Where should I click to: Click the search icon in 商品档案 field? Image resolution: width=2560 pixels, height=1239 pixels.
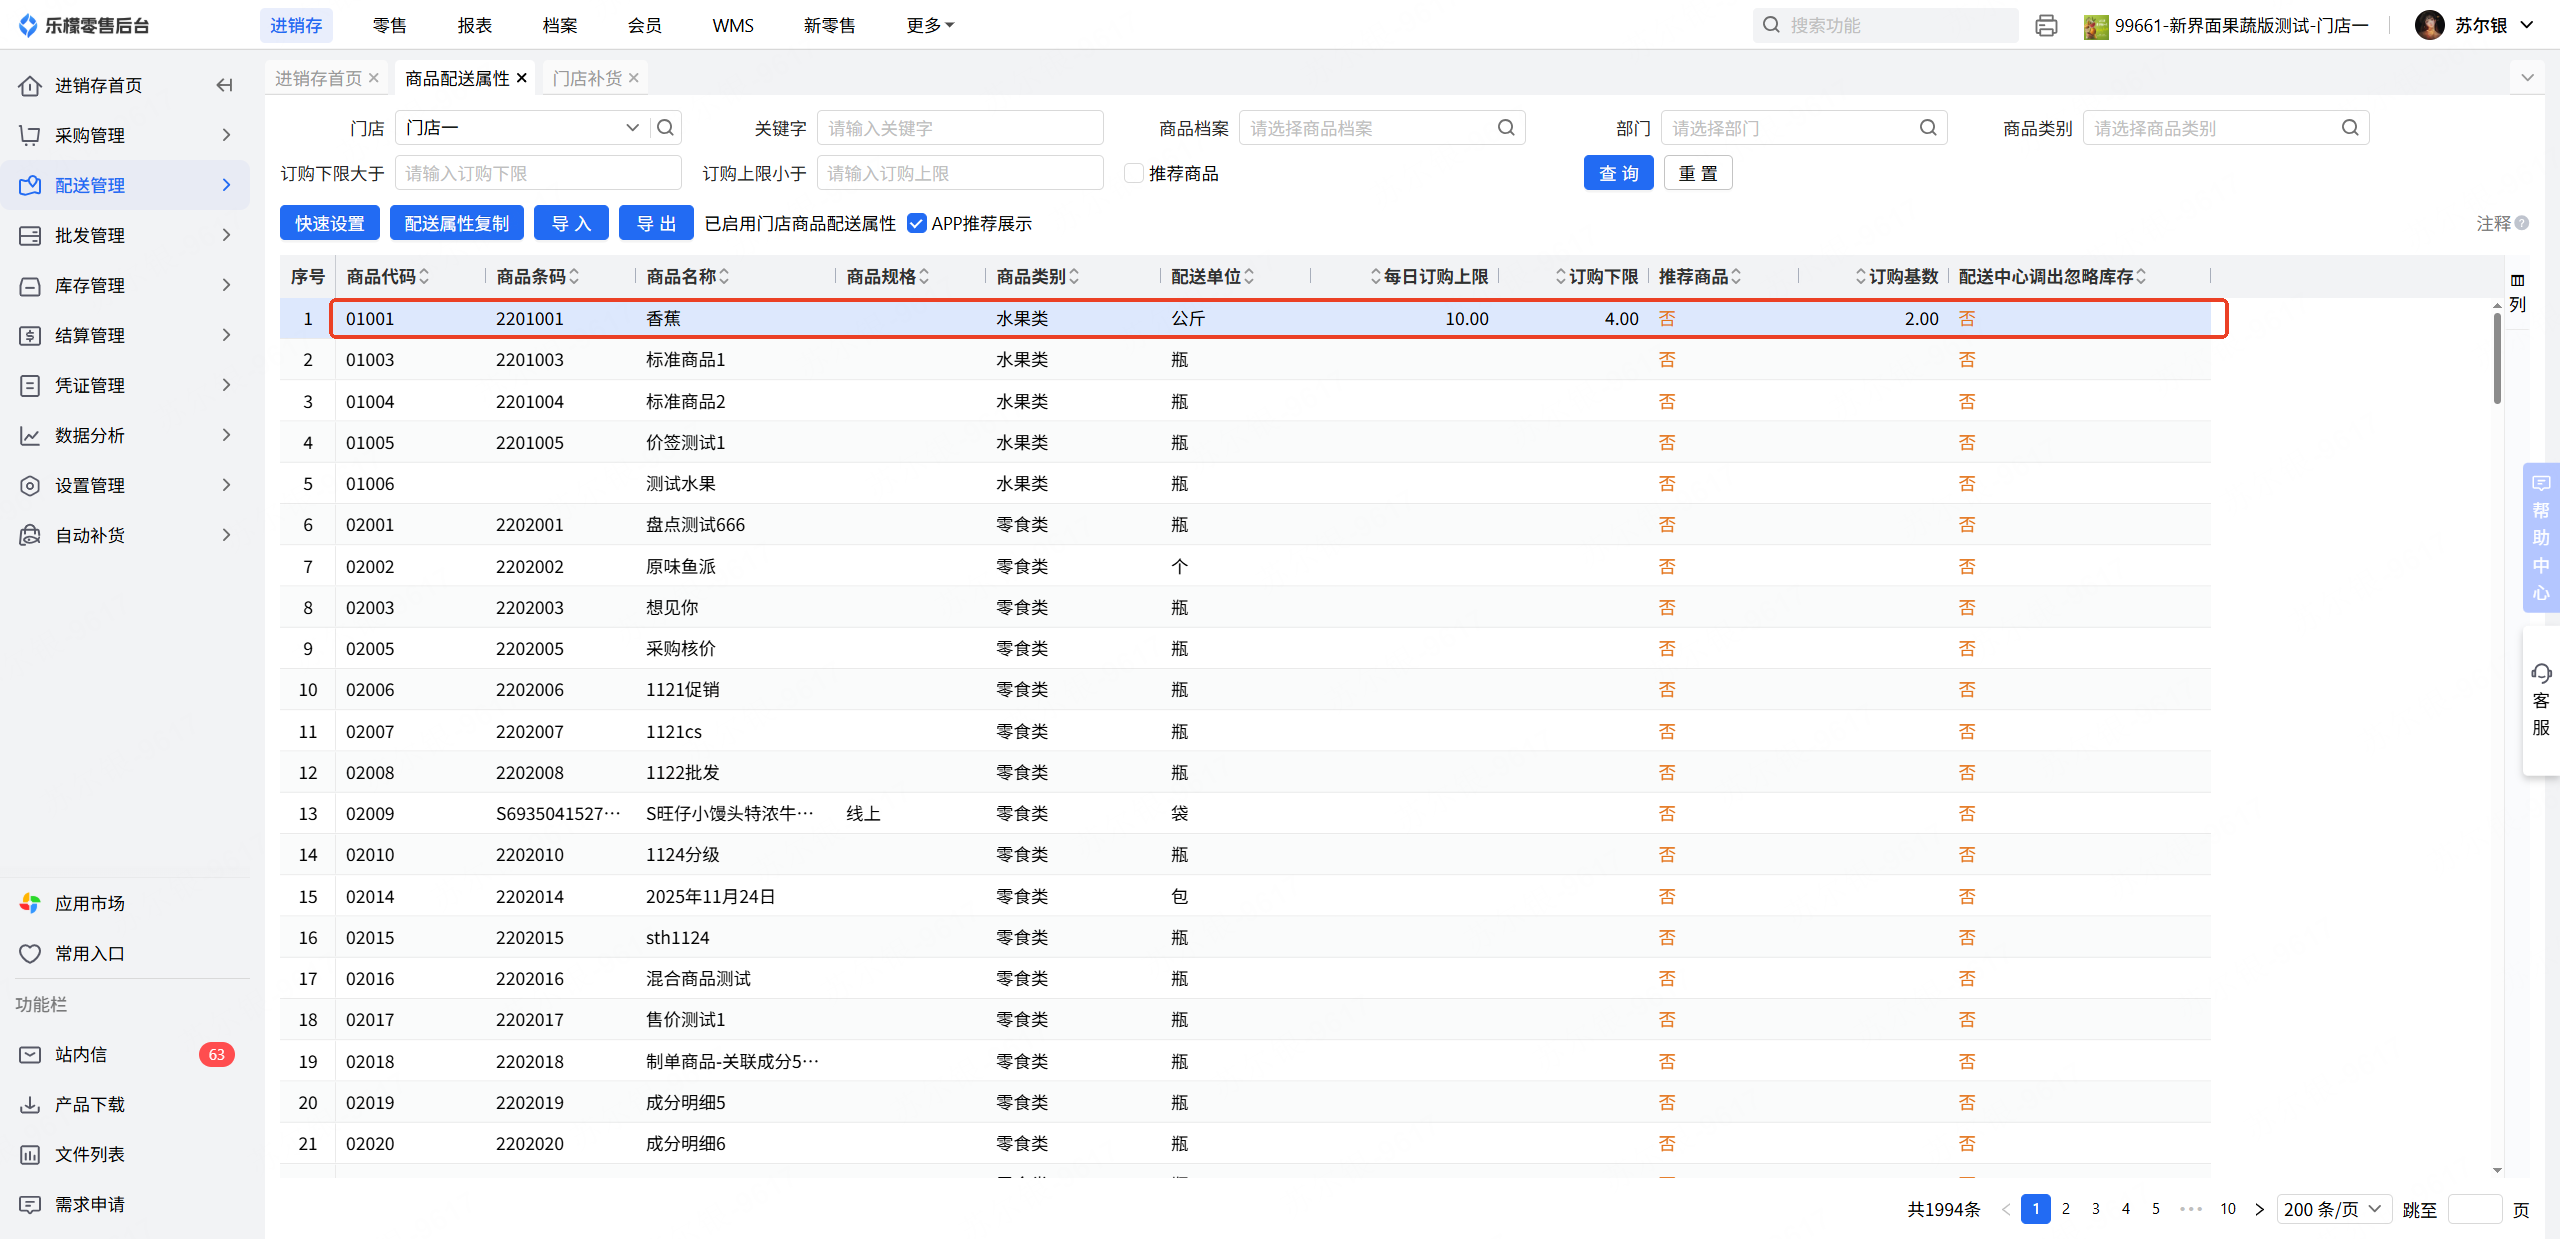coord(1506,127)
